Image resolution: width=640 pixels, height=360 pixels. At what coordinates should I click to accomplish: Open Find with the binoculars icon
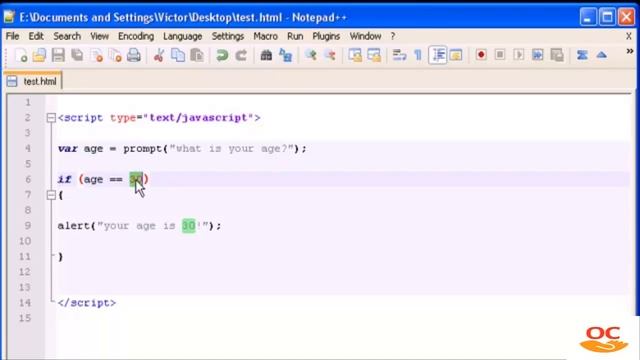[x=266, y=55]
